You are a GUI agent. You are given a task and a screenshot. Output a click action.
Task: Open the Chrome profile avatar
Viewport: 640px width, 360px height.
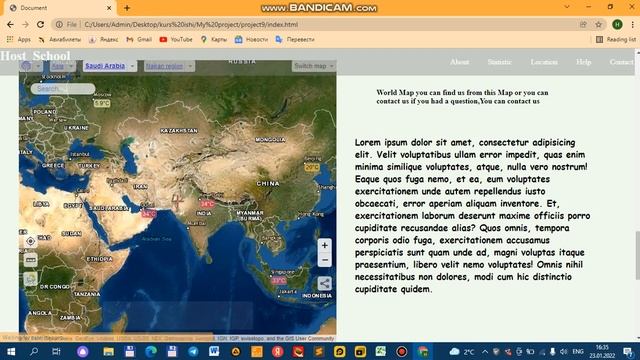[617, 24]
